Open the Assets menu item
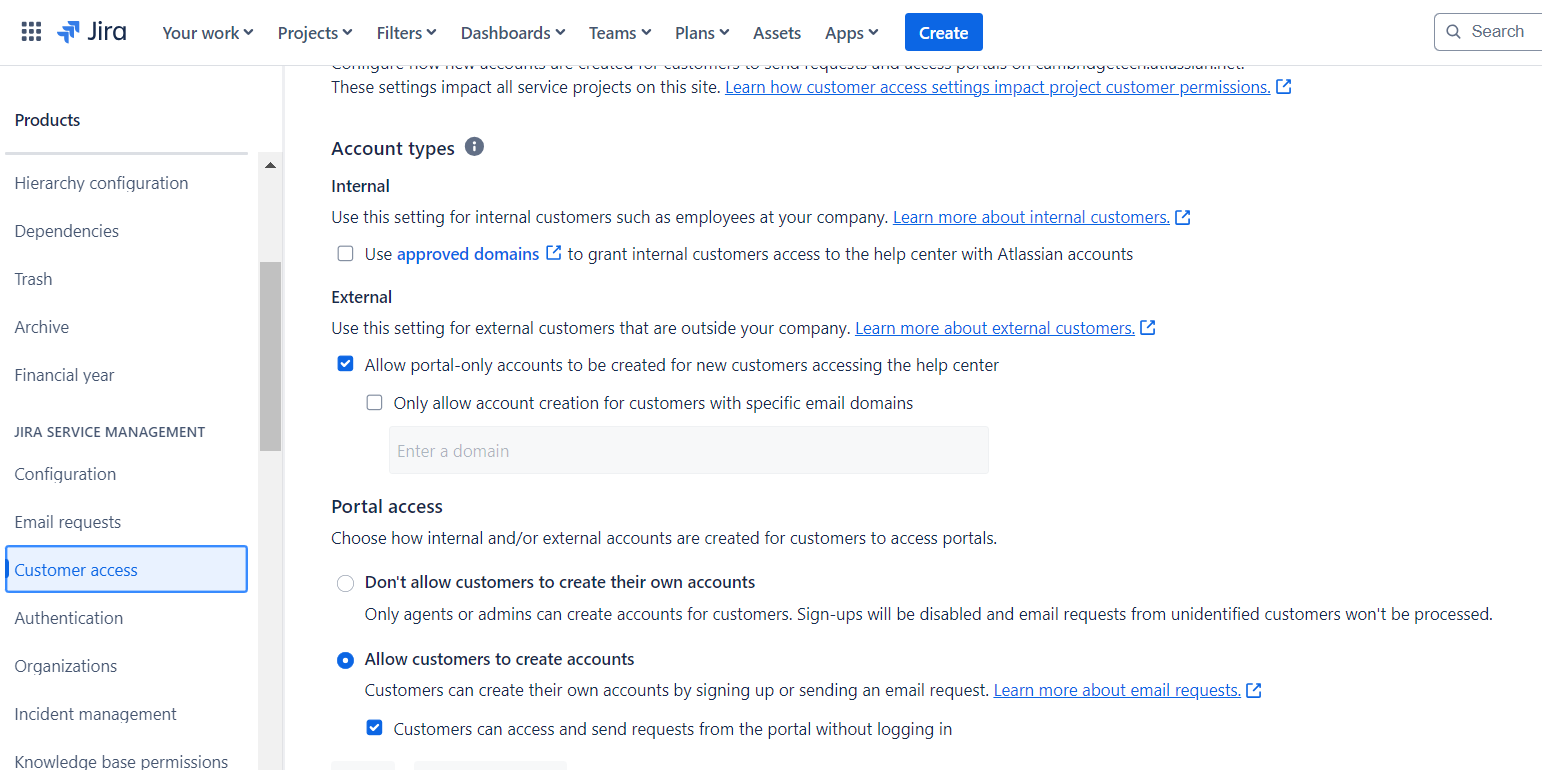1542x770 pixels. pos(777,32)
